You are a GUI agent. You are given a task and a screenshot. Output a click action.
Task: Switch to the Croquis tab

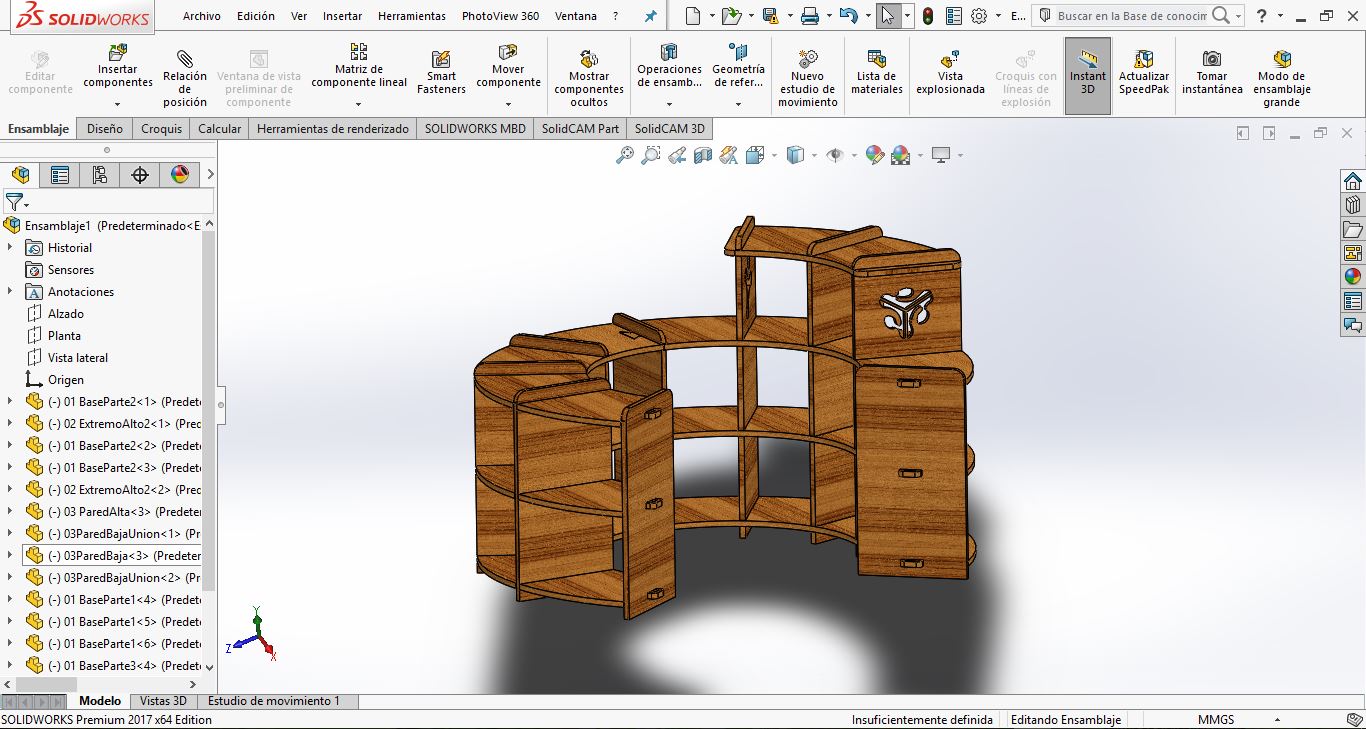point(161,129)
